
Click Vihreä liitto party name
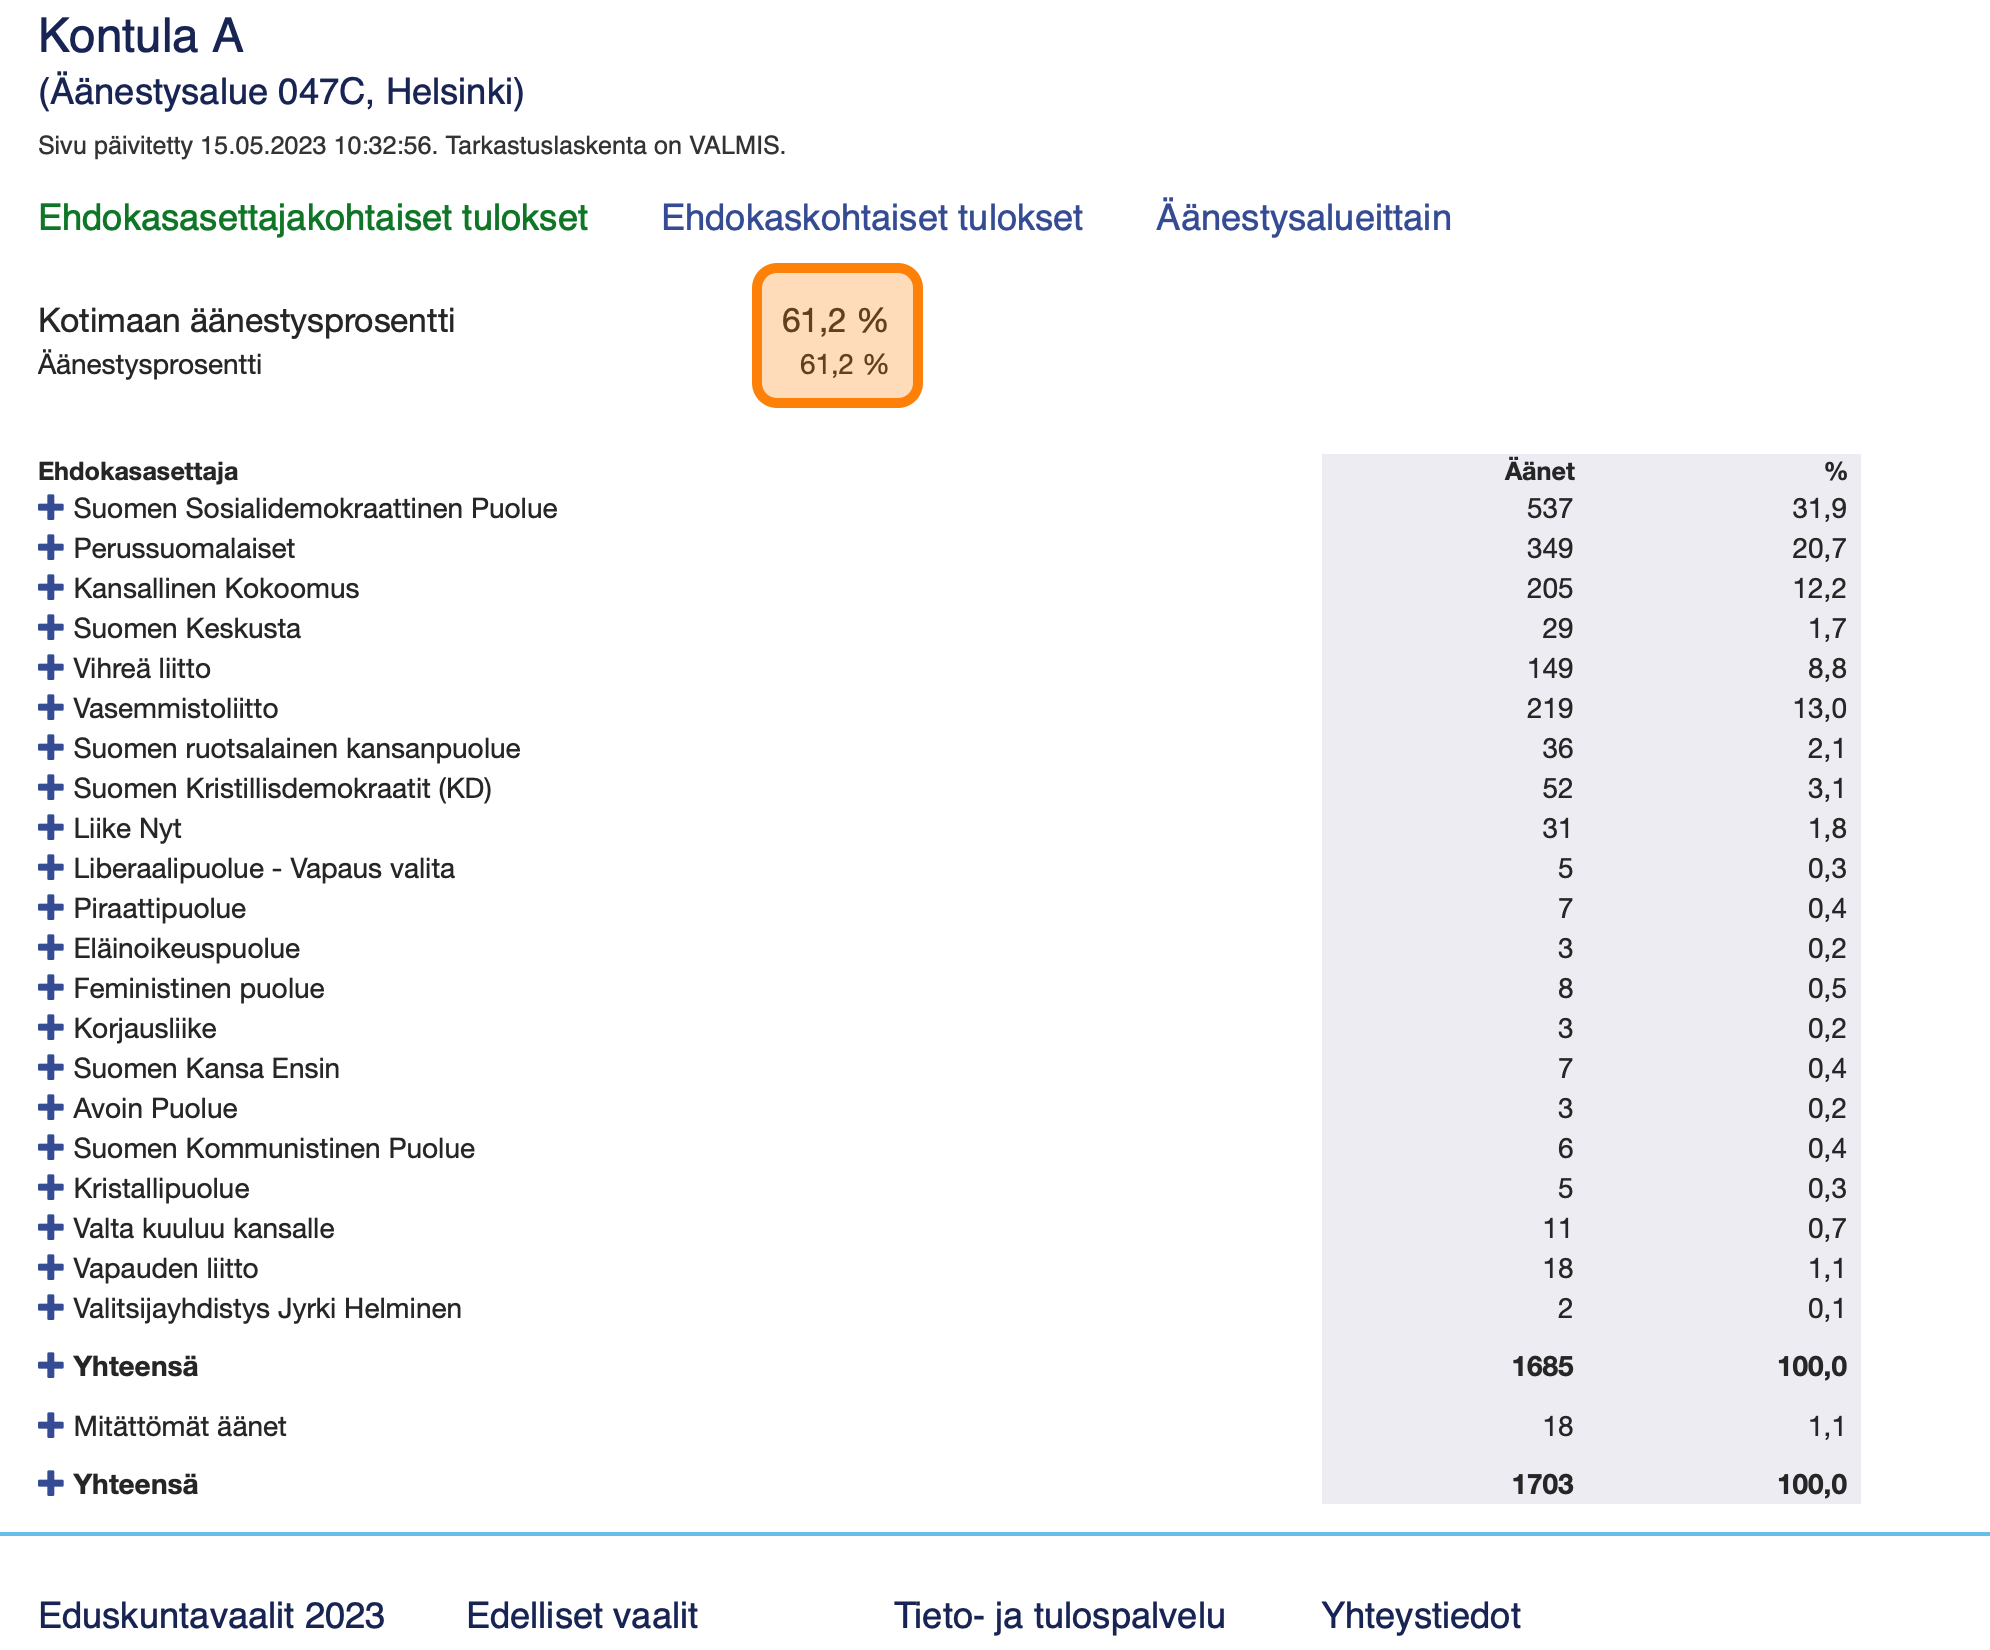coord(142,668)
